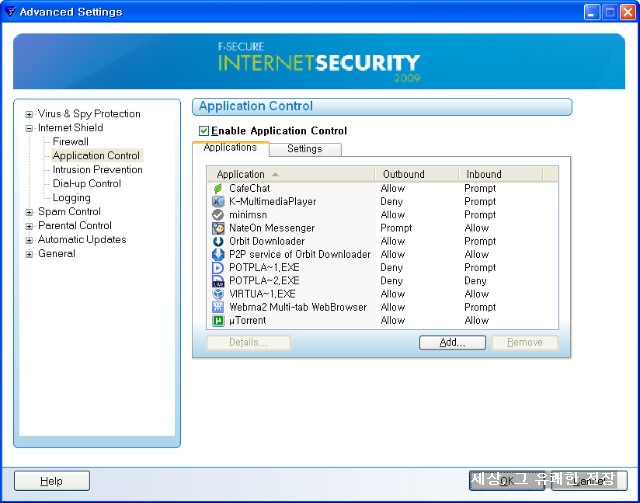
Task: Click the POTPLA~1.EXE icon
Action: tap(218, 268)
